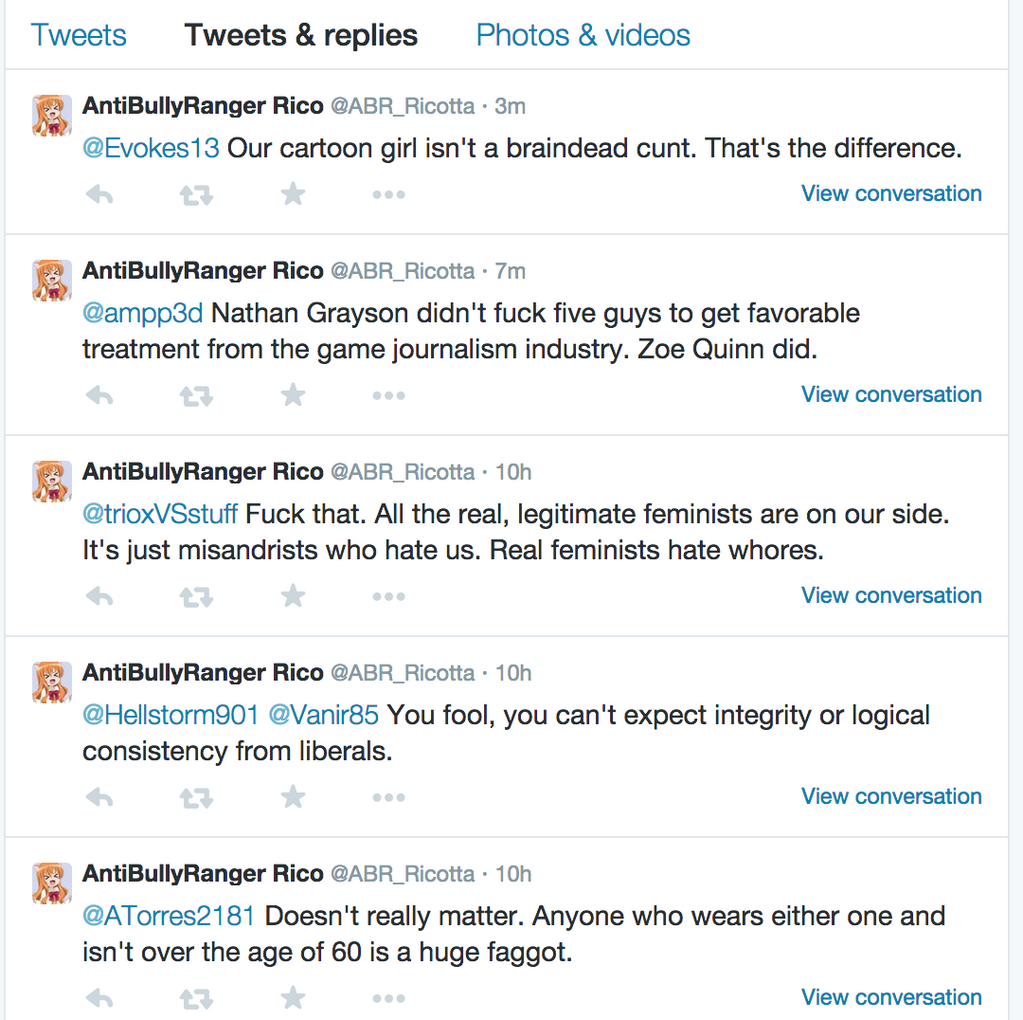Retweet the tweet mentioning @Hellstorm901 and @Vanir85

pyautogui.click(x=196, y=797)
